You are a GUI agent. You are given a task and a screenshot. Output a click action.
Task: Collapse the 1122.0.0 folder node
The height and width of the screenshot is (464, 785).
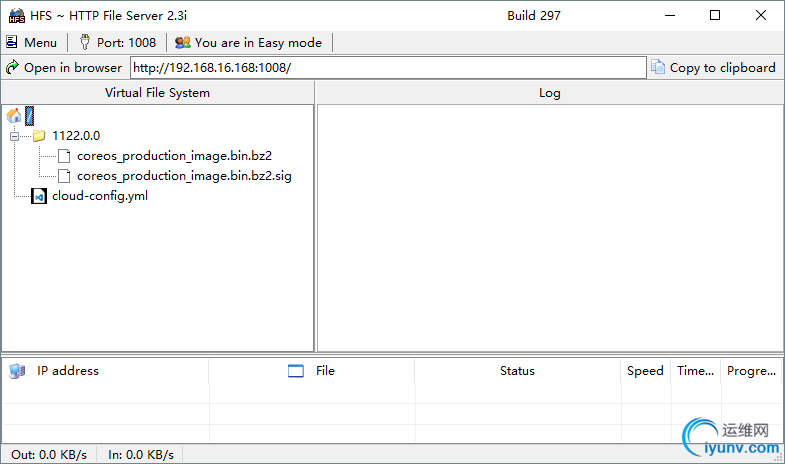click(x=15, y=136)
